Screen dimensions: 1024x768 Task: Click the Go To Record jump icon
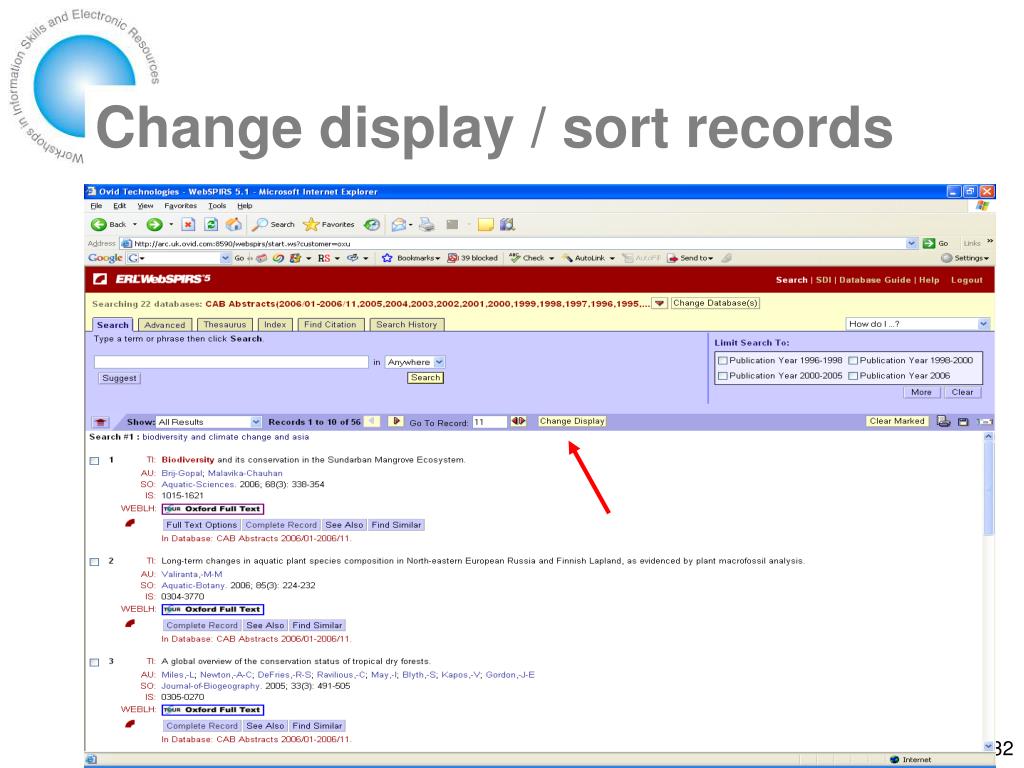(518, 421)
